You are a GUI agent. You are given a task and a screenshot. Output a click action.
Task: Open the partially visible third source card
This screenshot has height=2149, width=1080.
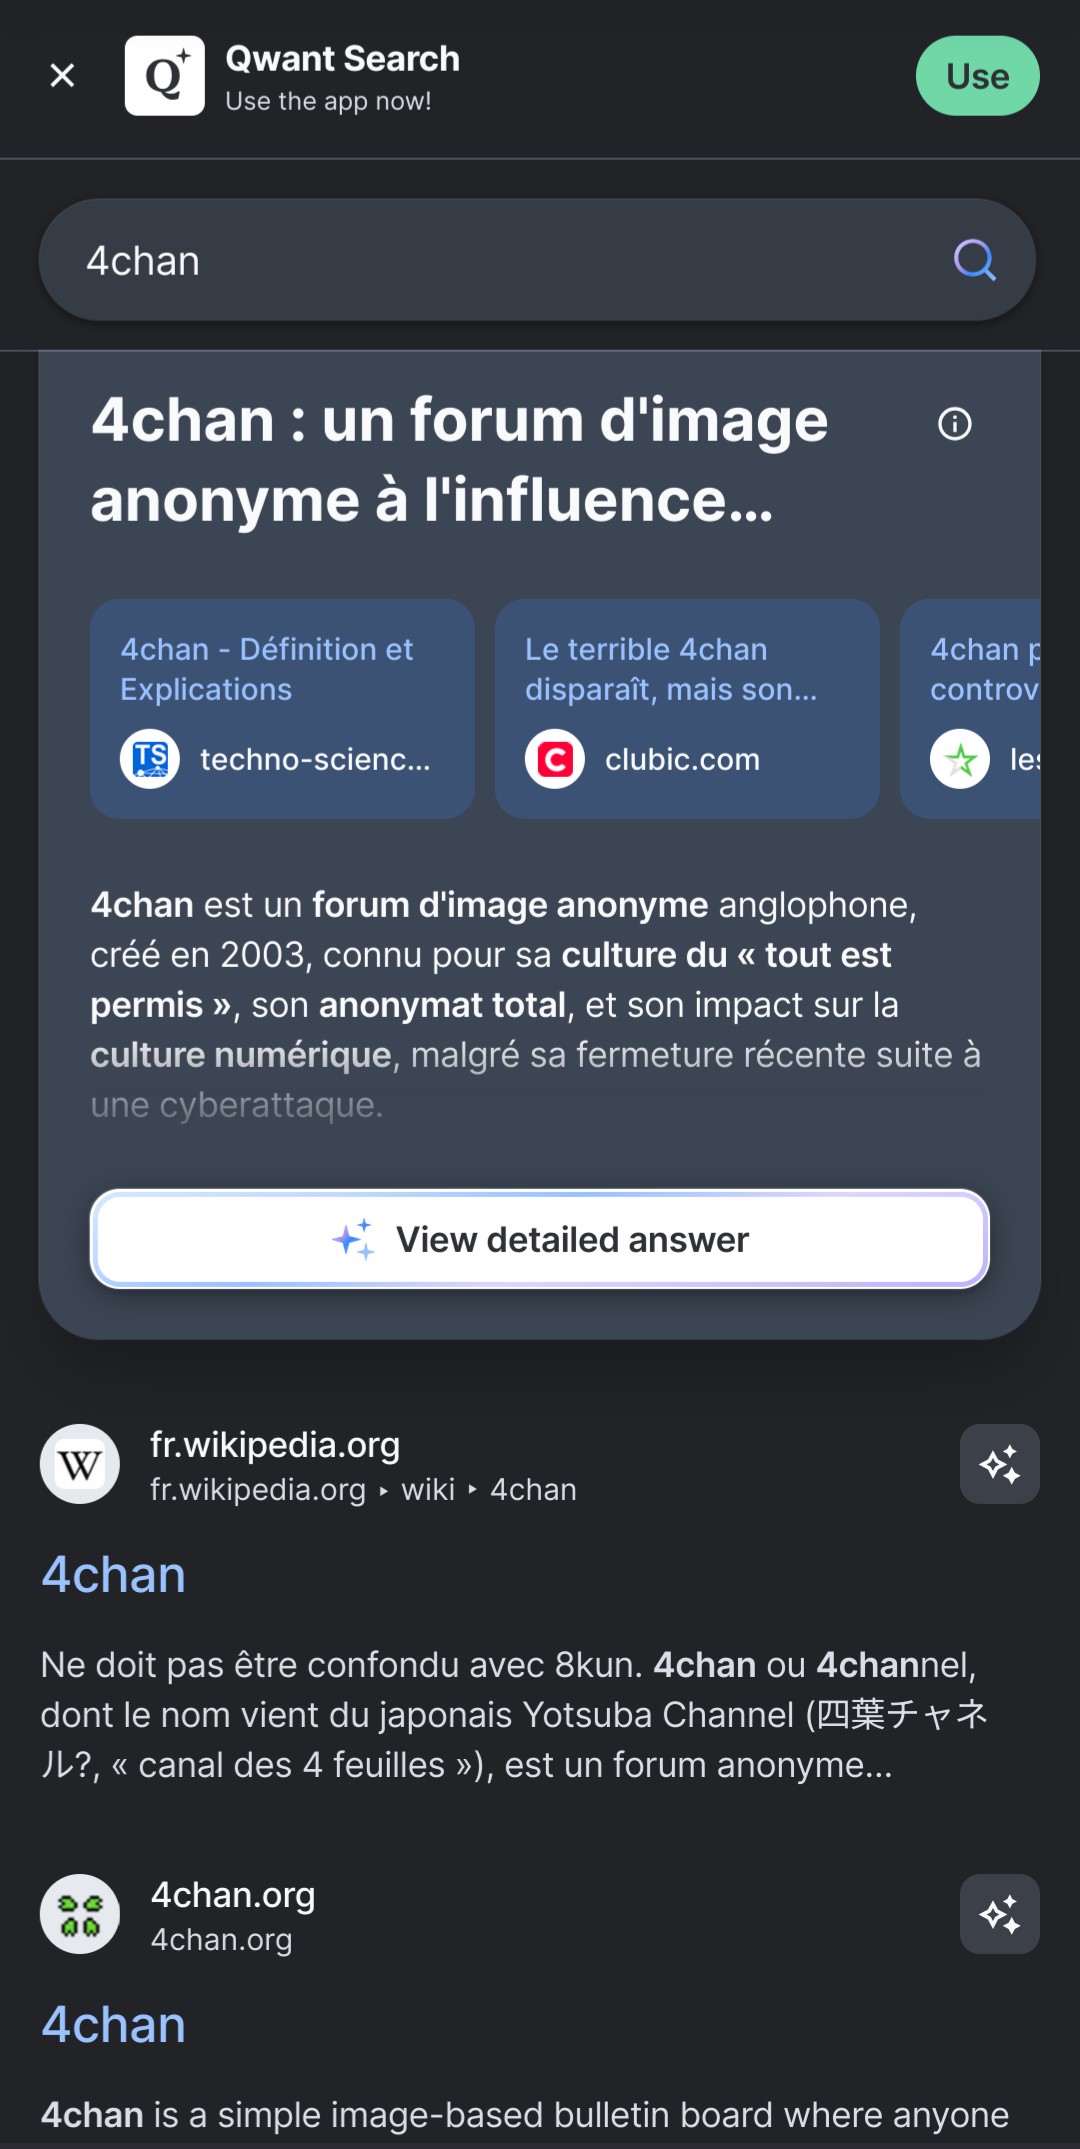point(971,709)
